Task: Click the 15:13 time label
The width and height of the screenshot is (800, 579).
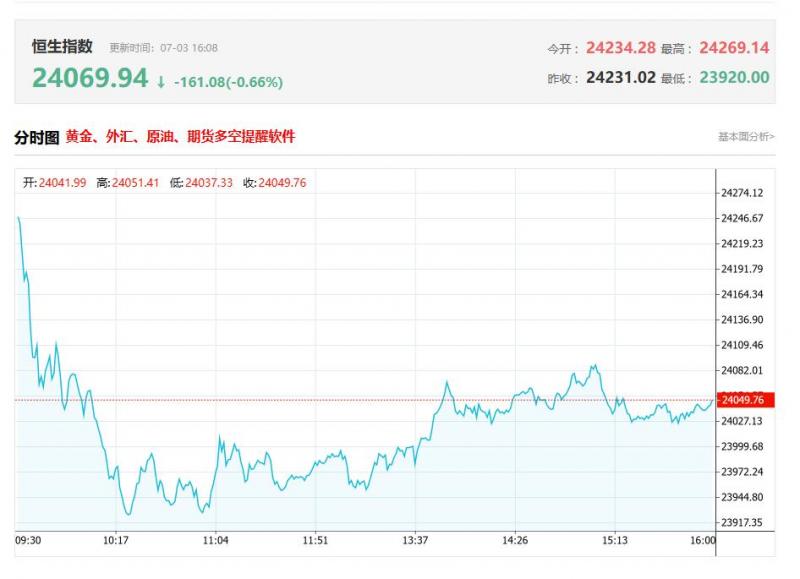Action: [x=615, y=540]
